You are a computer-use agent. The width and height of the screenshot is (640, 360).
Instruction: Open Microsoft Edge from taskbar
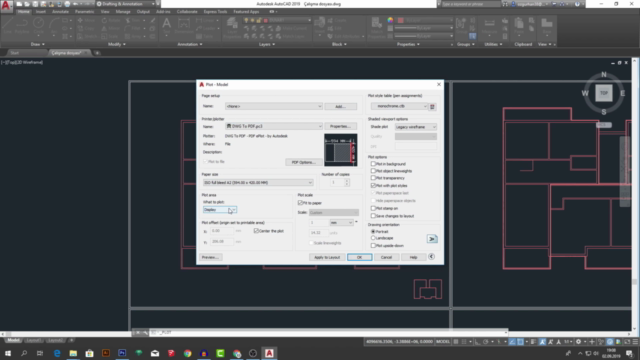(x=57, y=353)
